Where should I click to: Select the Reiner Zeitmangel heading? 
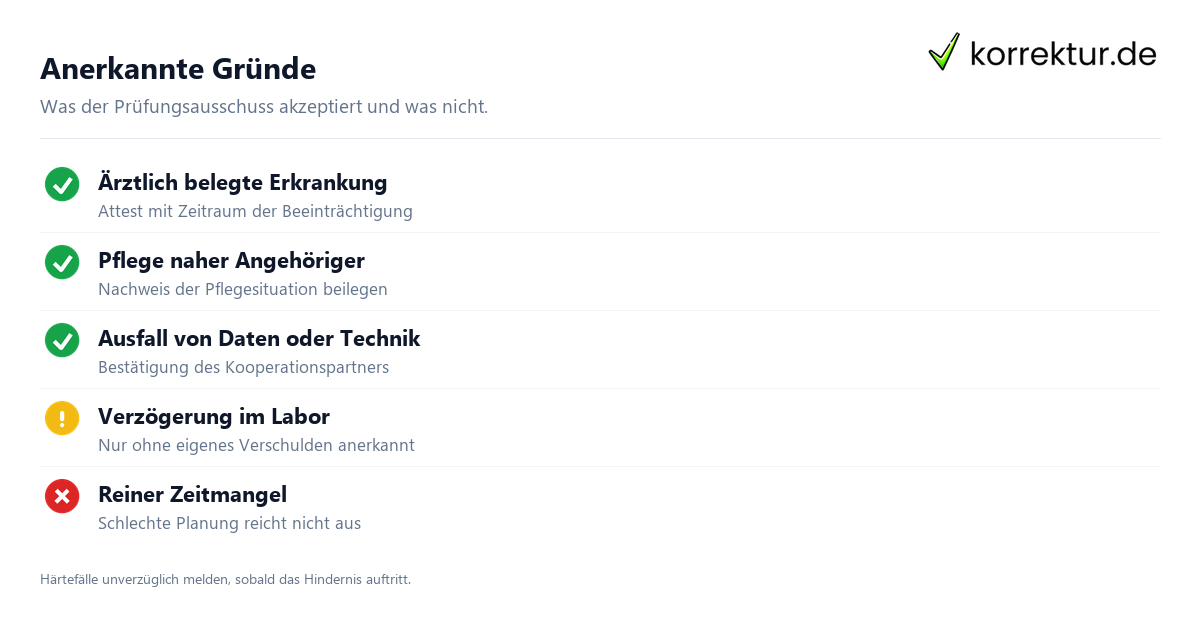tap(192, 495)
